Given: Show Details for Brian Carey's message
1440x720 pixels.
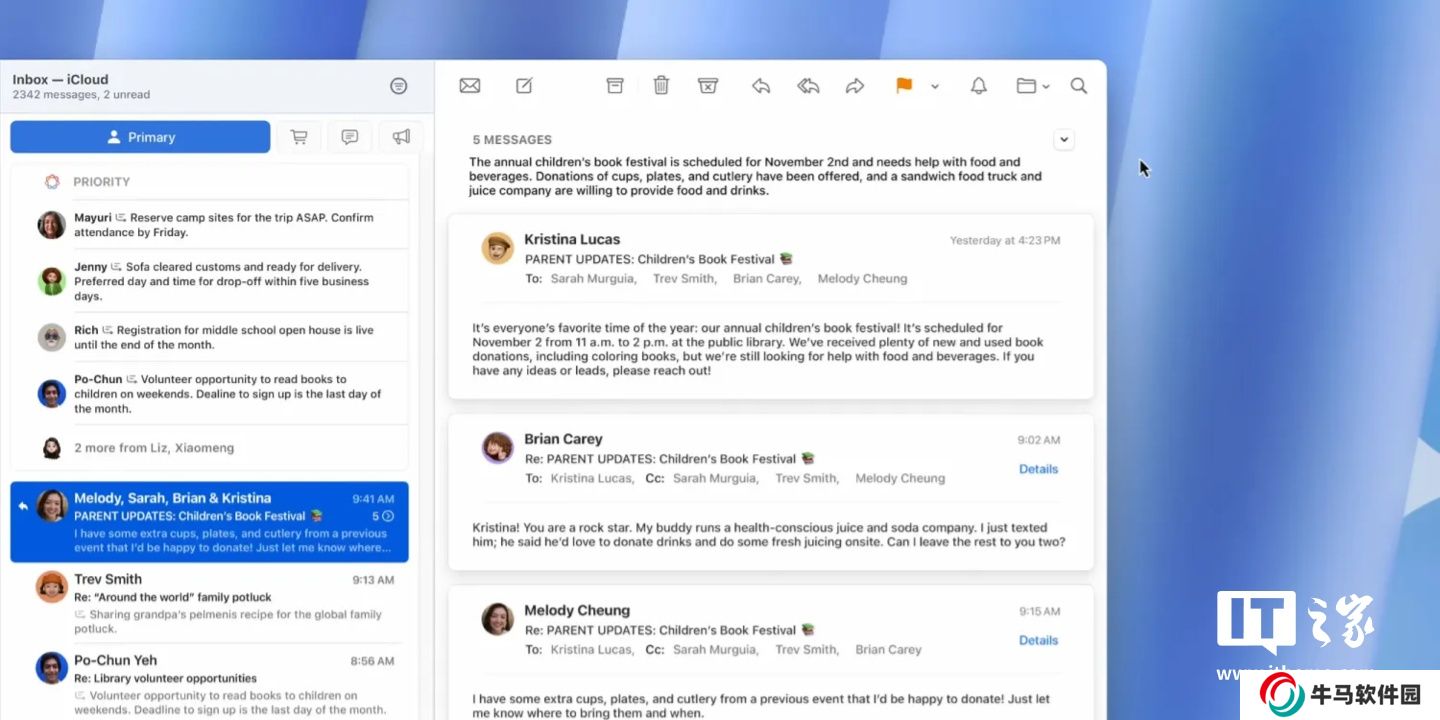Looking at the screenshot, I should click(1038, 469).
